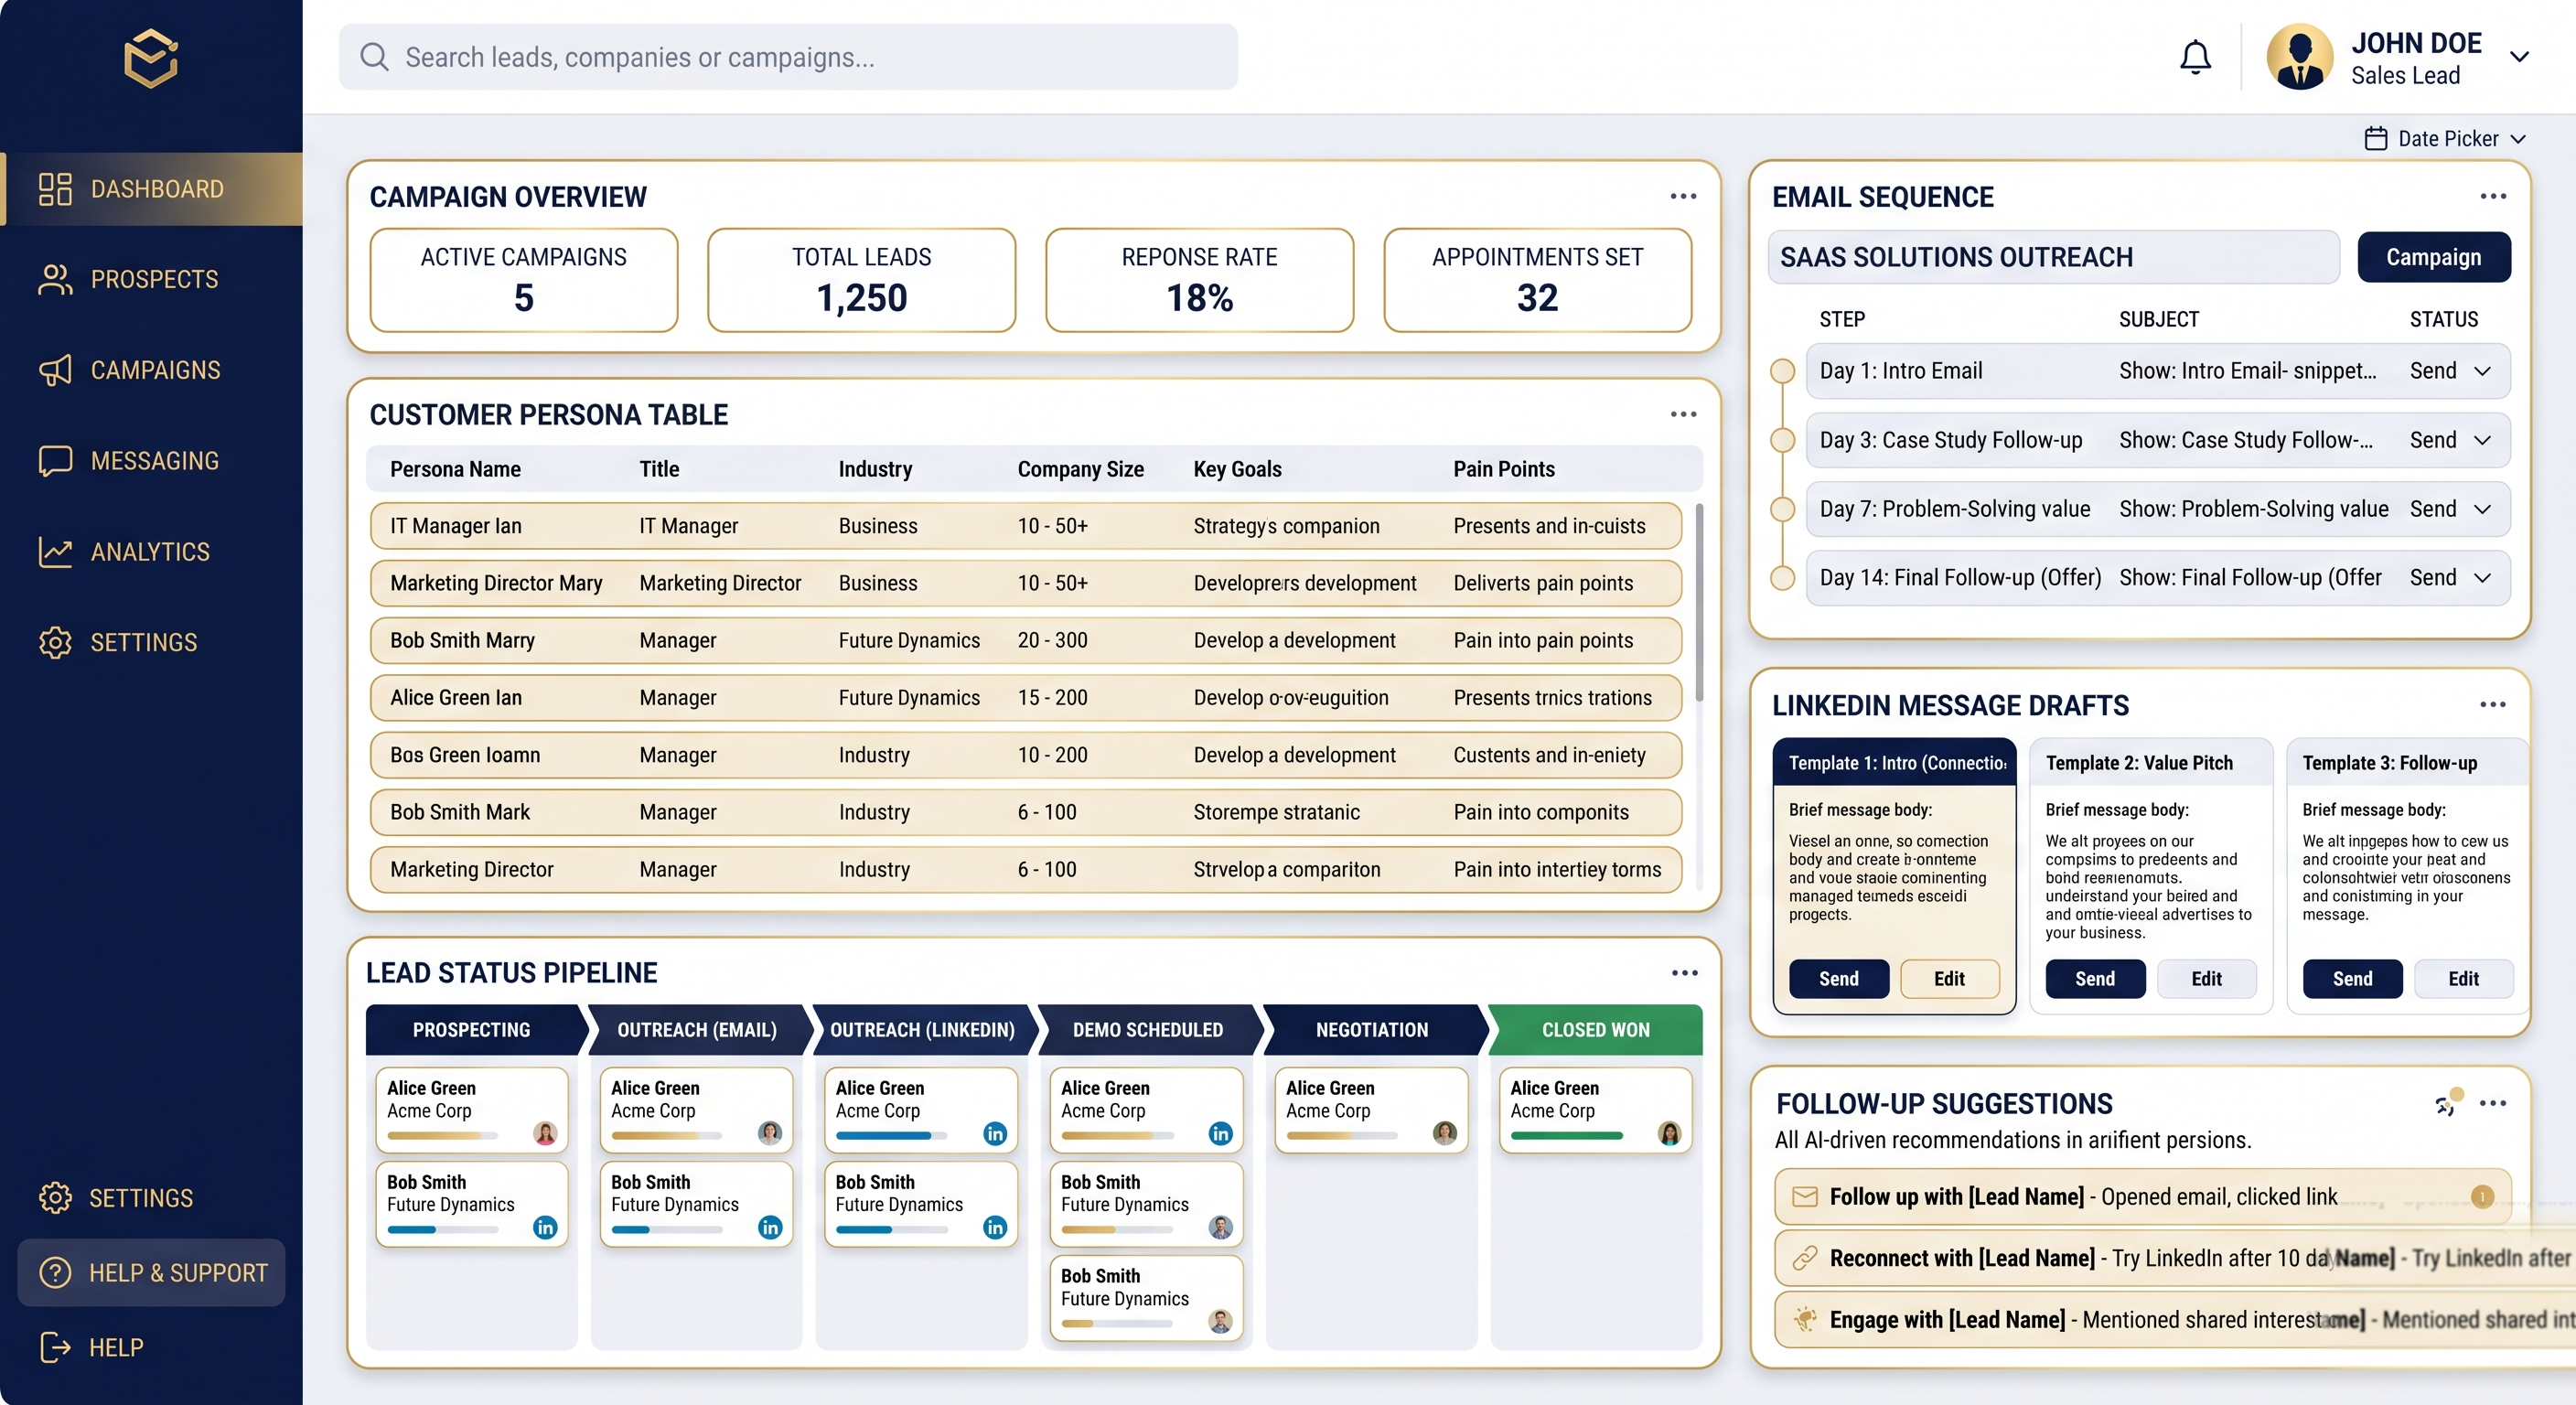This screenshot has width=2576, height=1405.
Task: Select Day 14 Final Follow-up step circle
Action: [x=1782, y=578]
